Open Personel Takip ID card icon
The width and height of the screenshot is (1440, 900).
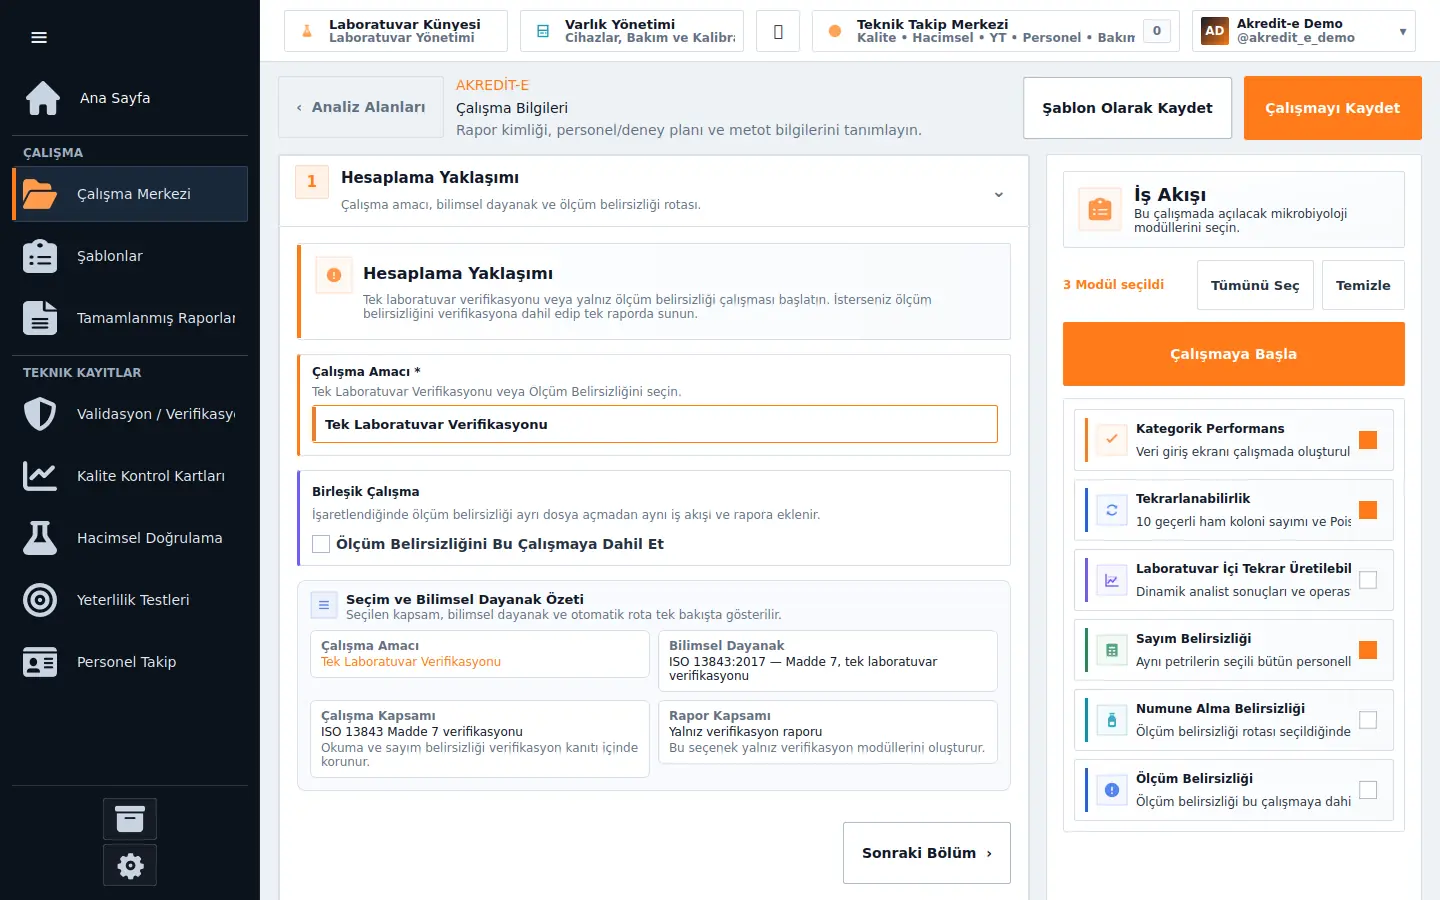(40, 662)
